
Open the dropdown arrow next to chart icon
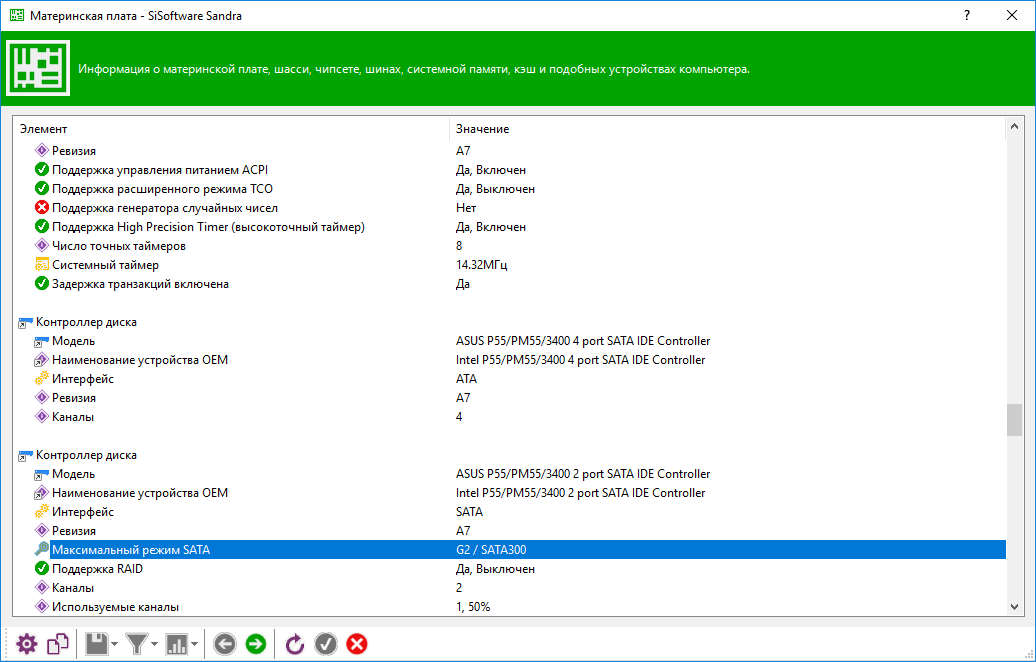click(194, 644)
